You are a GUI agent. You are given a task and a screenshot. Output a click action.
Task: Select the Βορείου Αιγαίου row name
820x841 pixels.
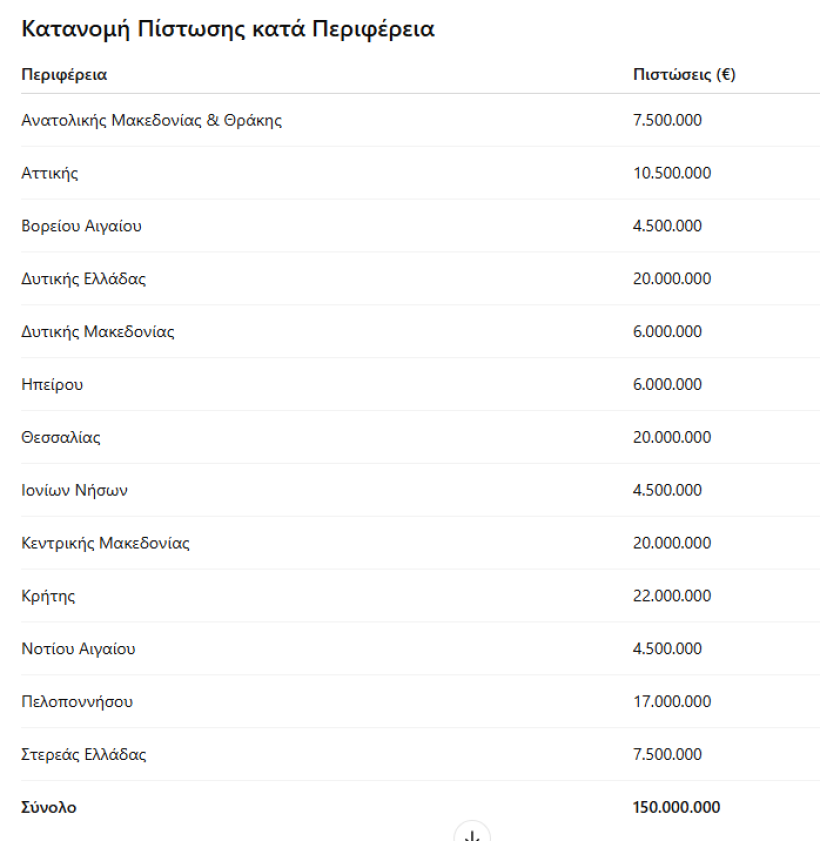click(82, 226)
